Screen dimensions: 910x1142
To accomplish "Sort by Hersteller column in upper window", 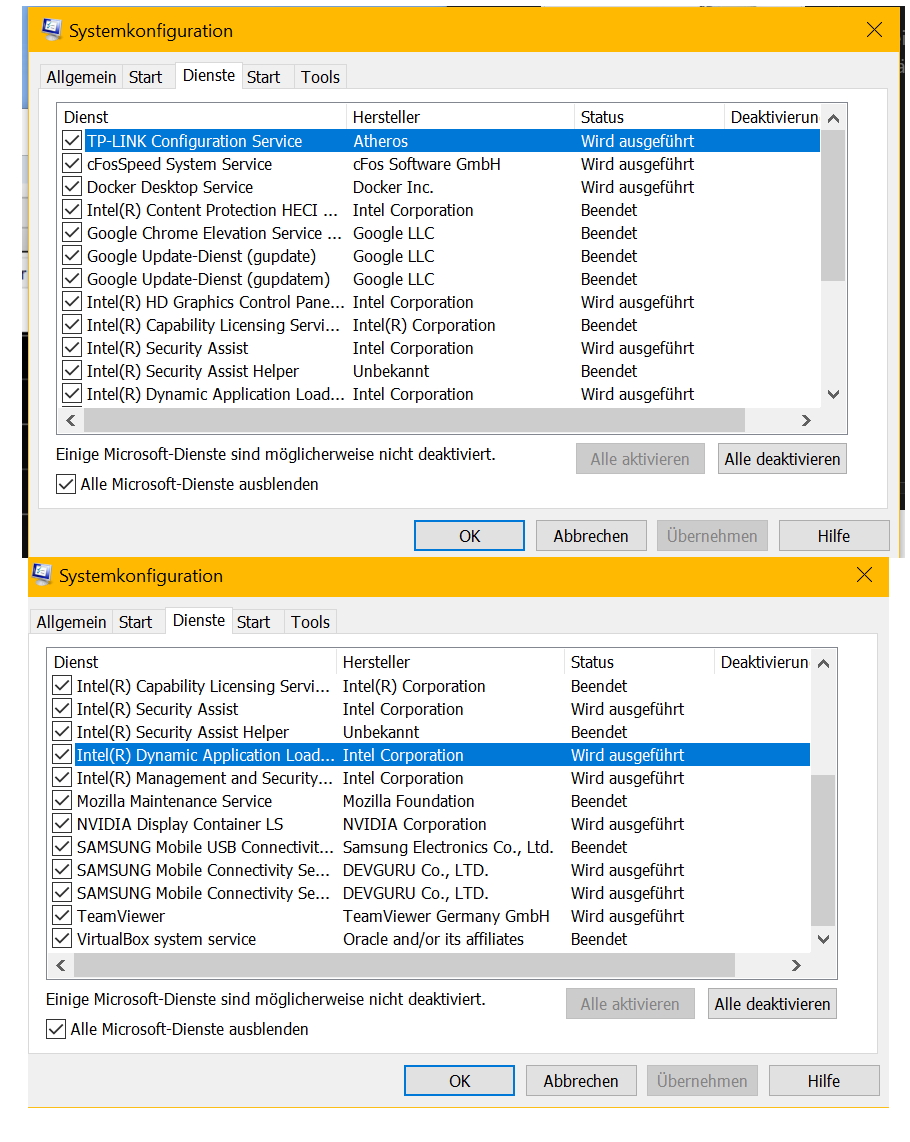I will [460, 117].
